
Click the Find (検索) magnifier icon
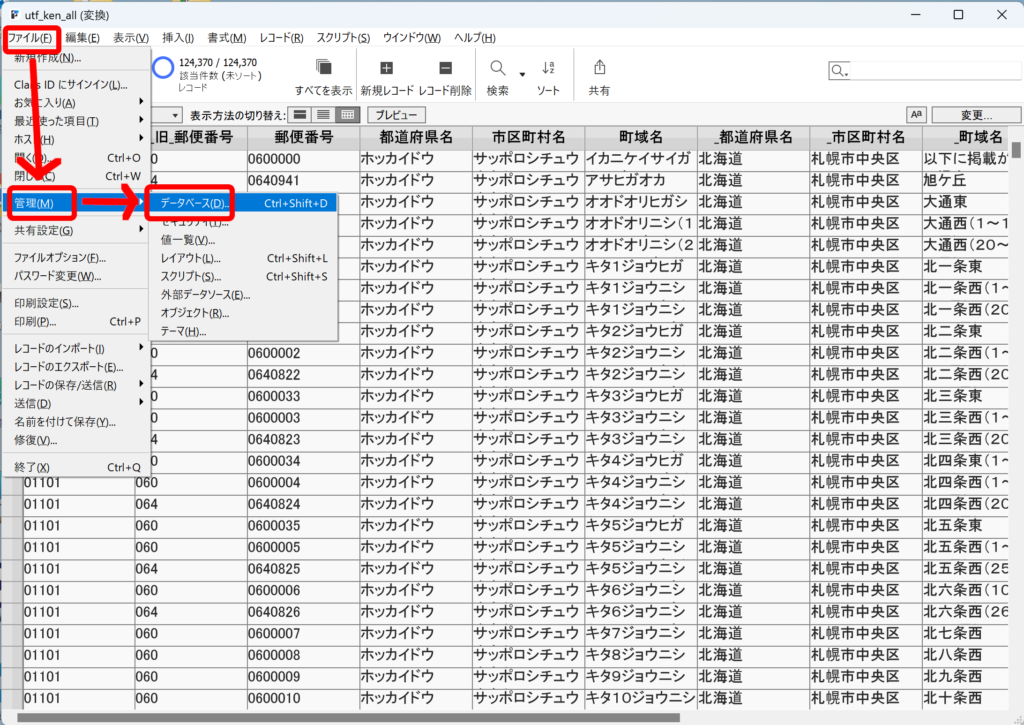pyautogui.click(x=497, y=68)
